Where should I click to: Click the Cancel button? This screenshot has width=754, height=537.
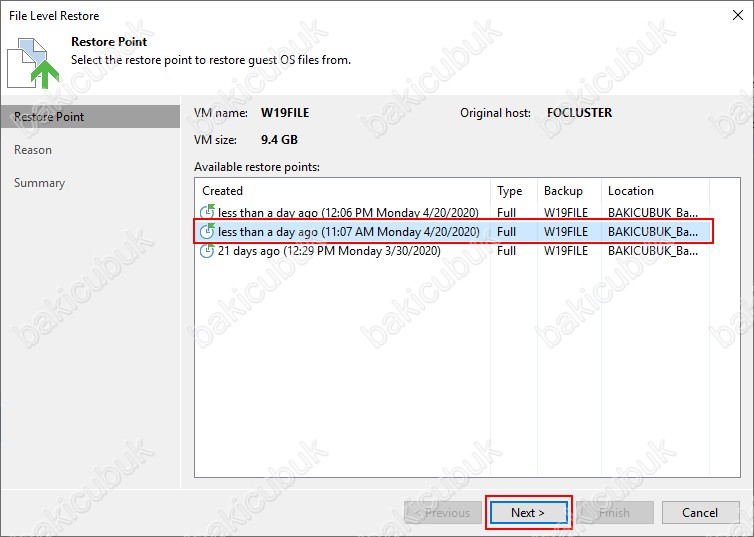click(700, 513)
